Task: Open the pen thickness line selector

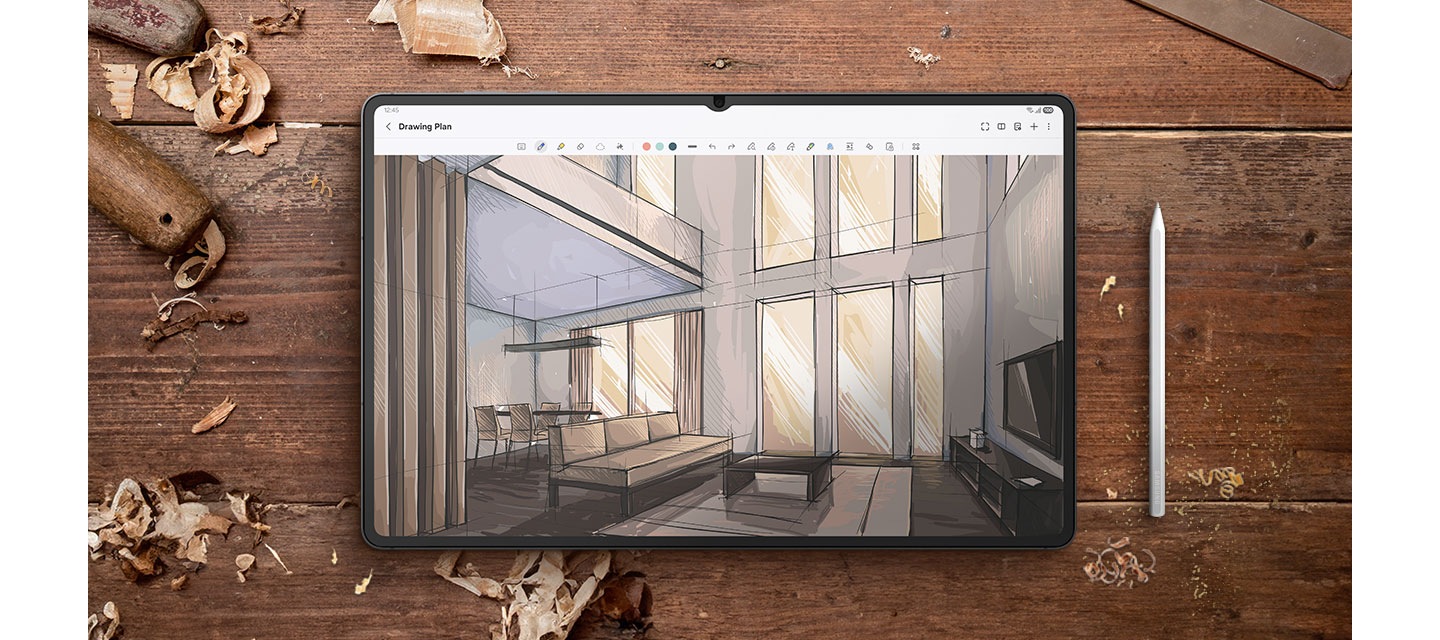Action: tap(692, 146)
